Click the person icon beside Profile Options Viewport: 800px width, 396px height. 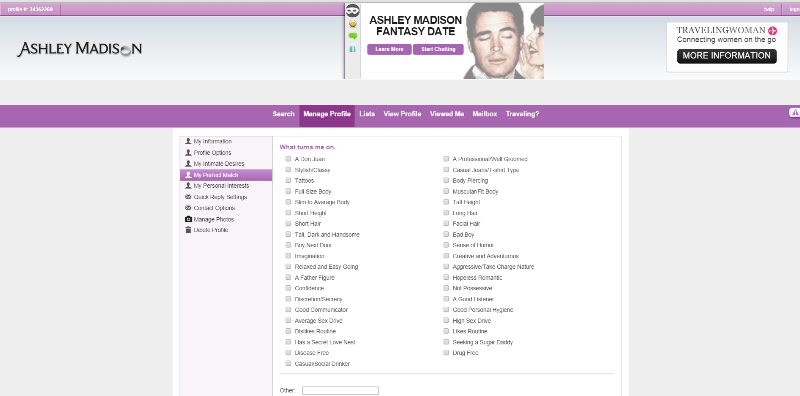188,153
